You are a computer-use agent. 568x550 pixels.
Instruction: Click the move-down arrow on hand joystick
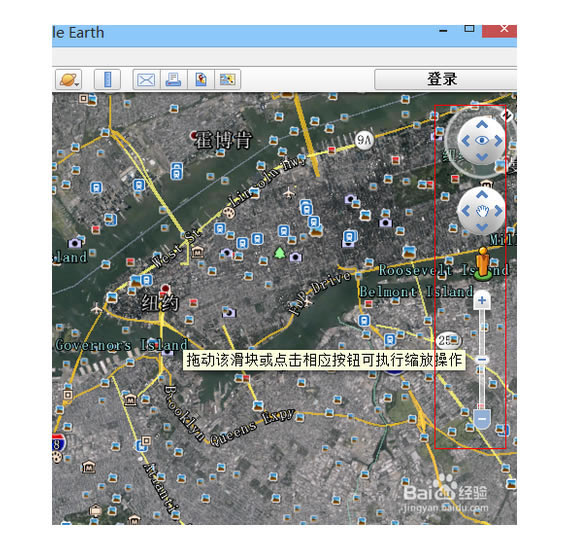(482, 227)
